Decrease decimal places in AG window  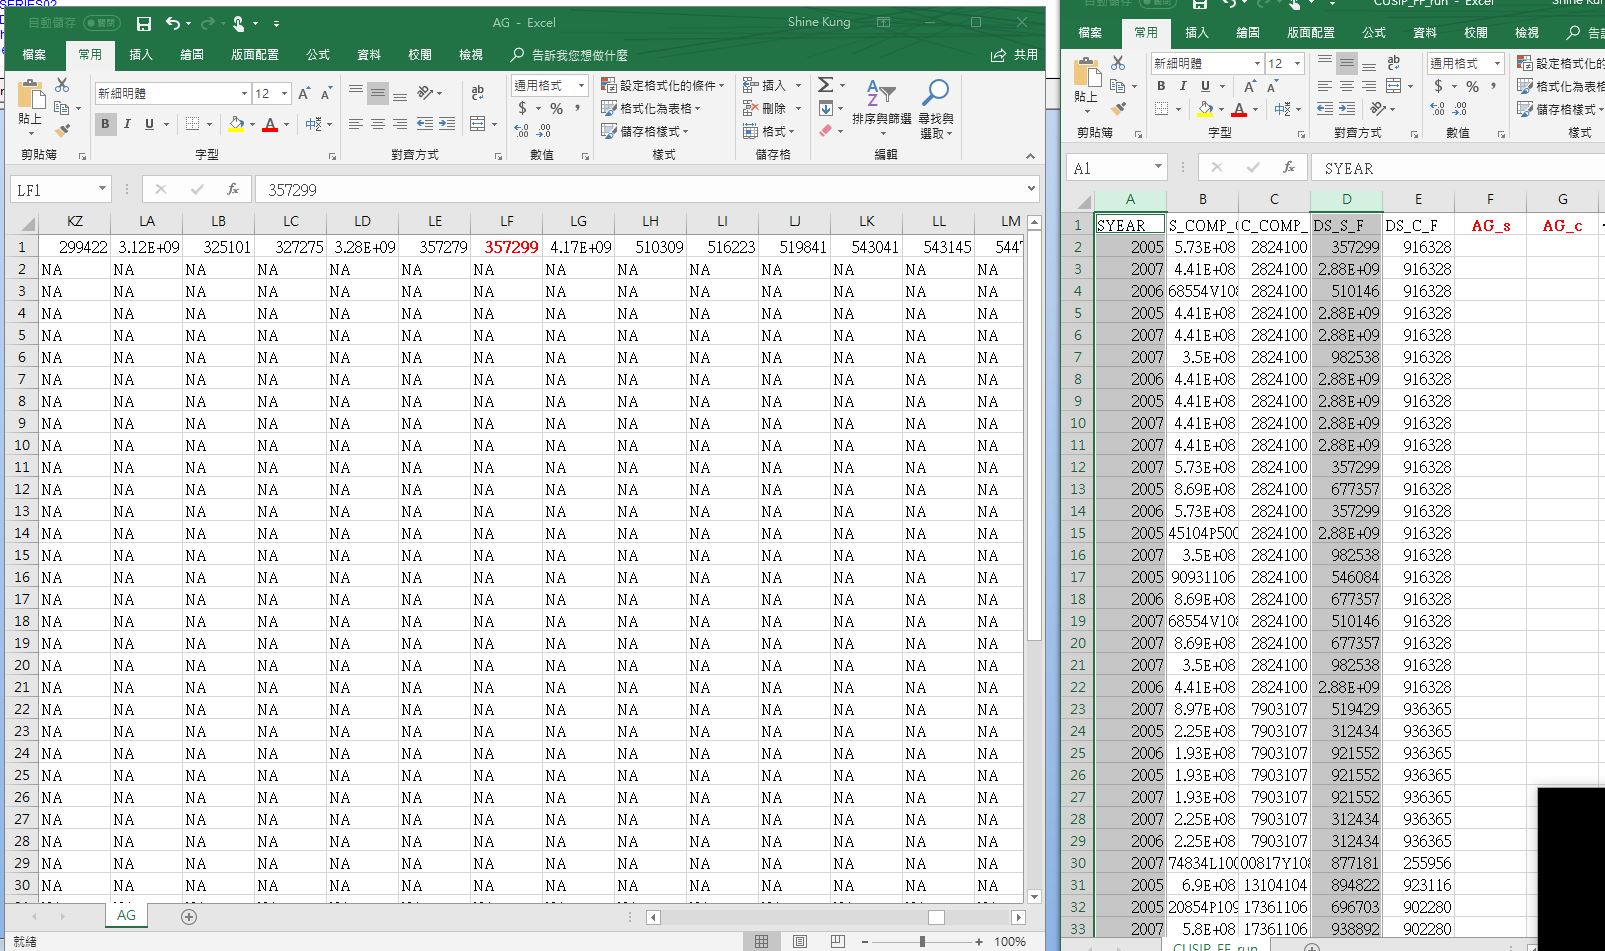coord(544,131)
